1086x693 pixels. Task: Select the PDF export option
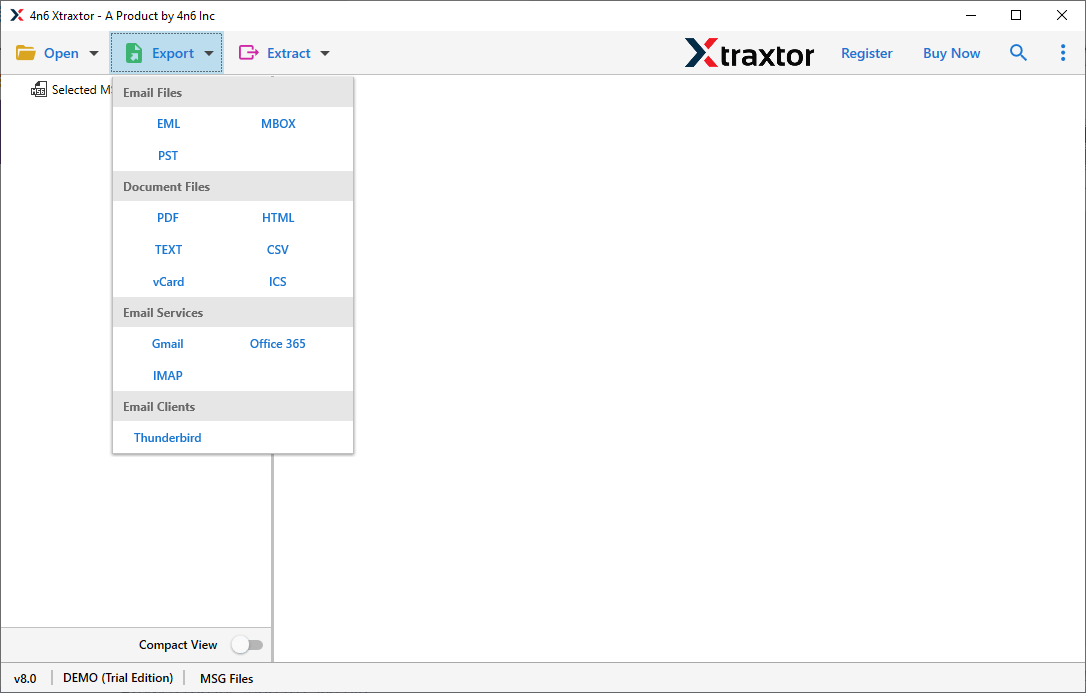[167, 217]
